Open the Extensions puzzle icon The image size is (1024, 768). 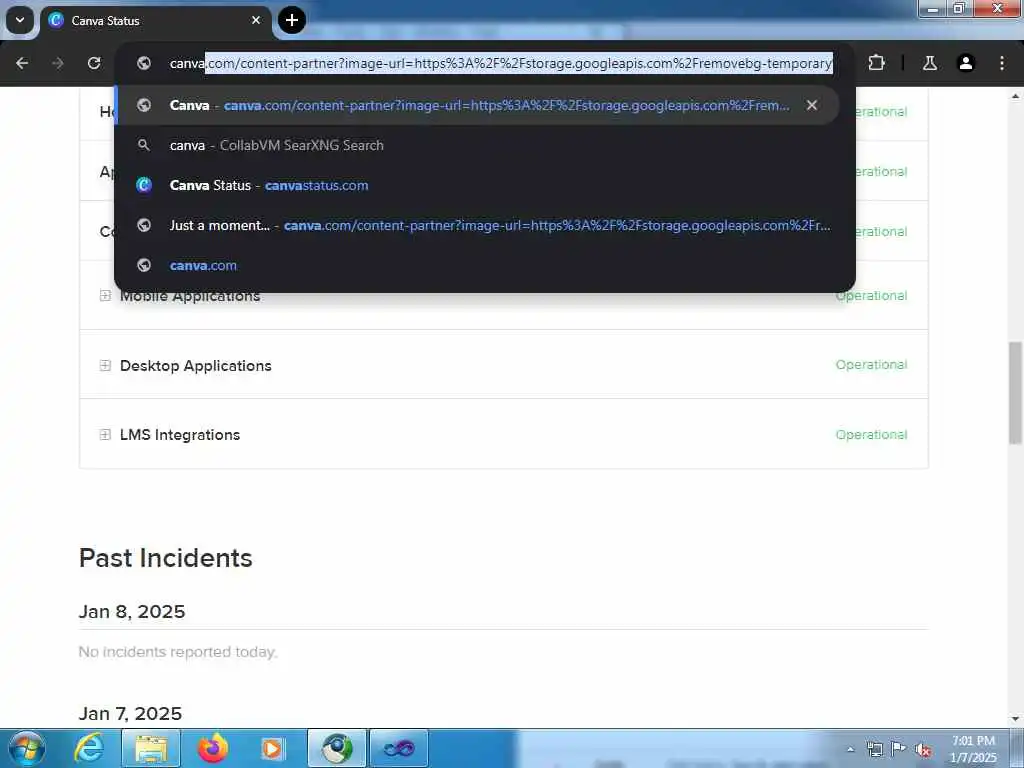click(876, 63)
